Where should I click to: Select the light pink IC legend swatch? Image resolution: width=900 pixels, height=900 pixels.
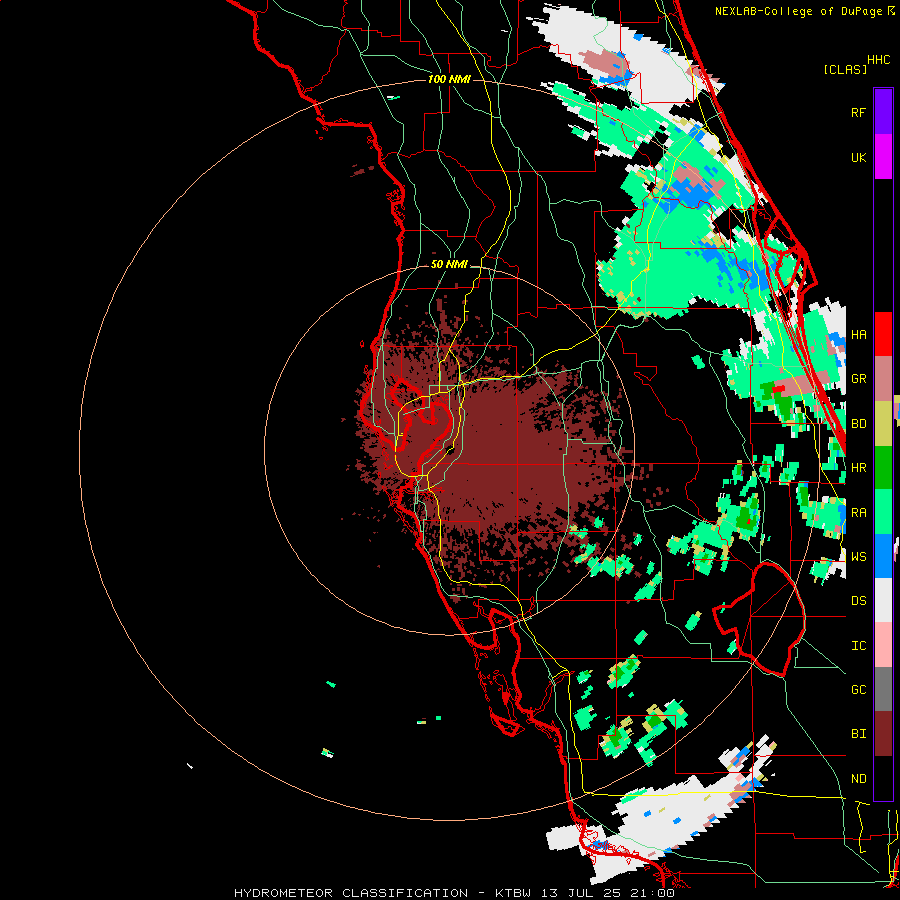[883, 645]
